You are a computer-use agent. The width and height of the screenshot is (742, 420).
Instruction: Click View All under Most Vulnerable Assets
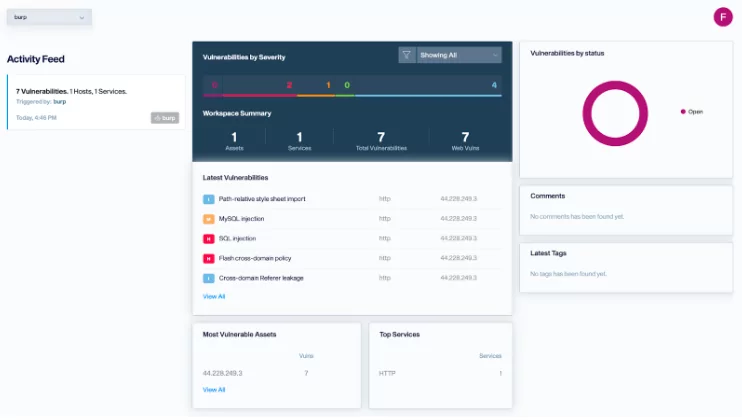[x=214, y=390]
